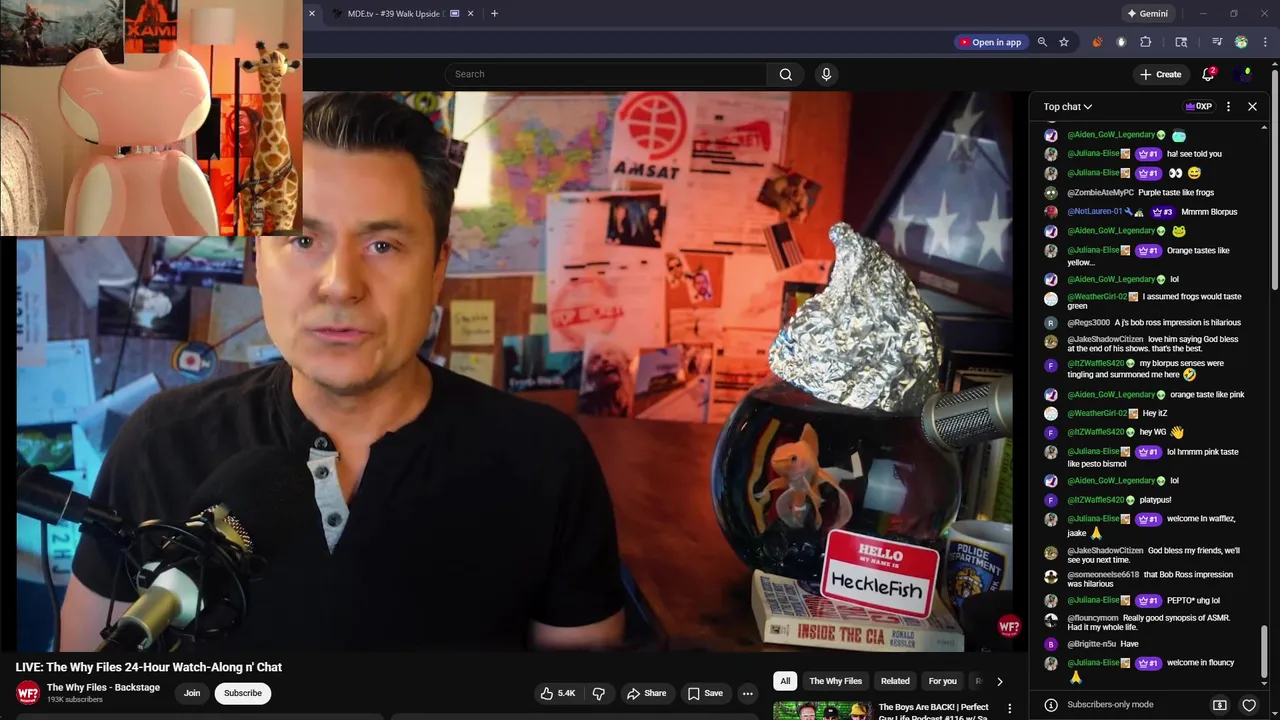
Task: Open the media controls music-note icon
Action: click(x=1217, y=42)
